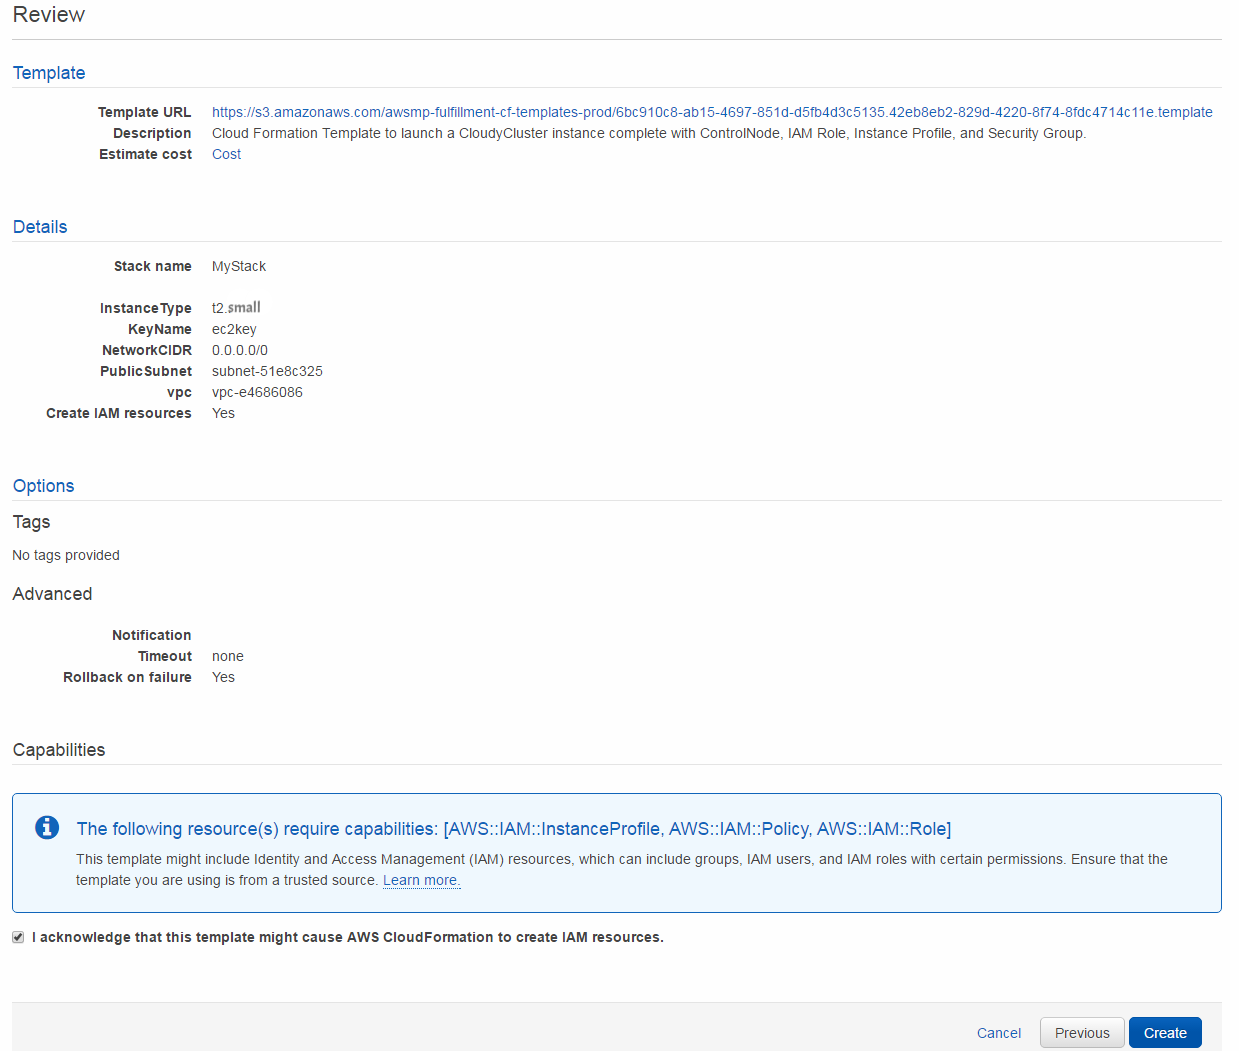Select the vpc value 'vpc-e4686086'
1239x1051 pixels.
(257, 392)
